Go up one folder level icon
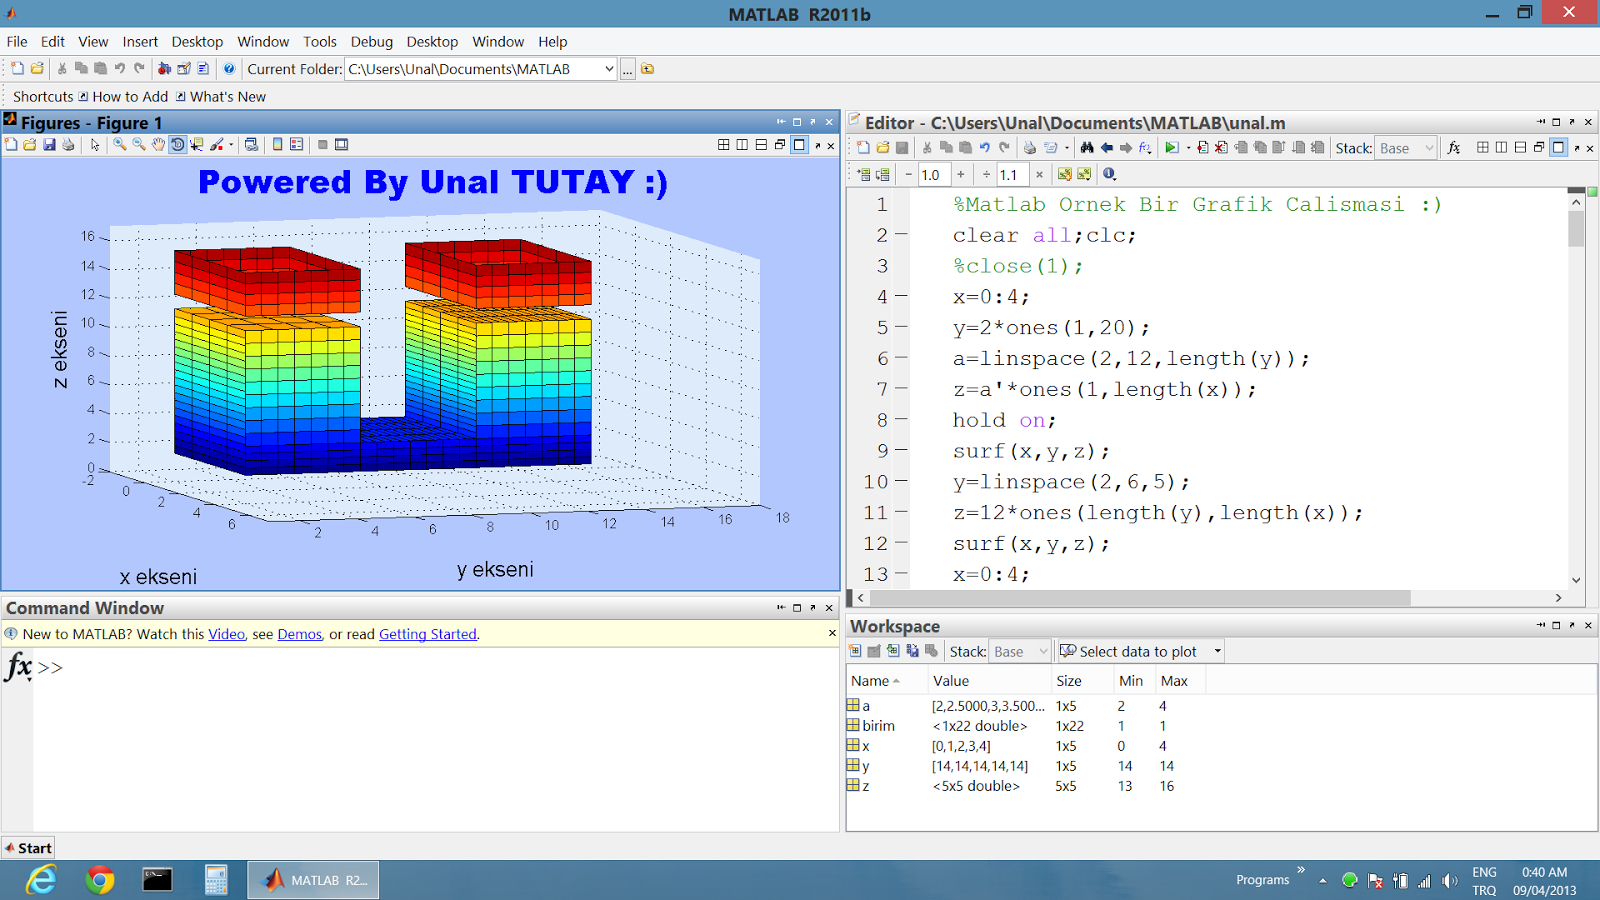Viewport: 1600px width, 900px height. pos(648,69)
